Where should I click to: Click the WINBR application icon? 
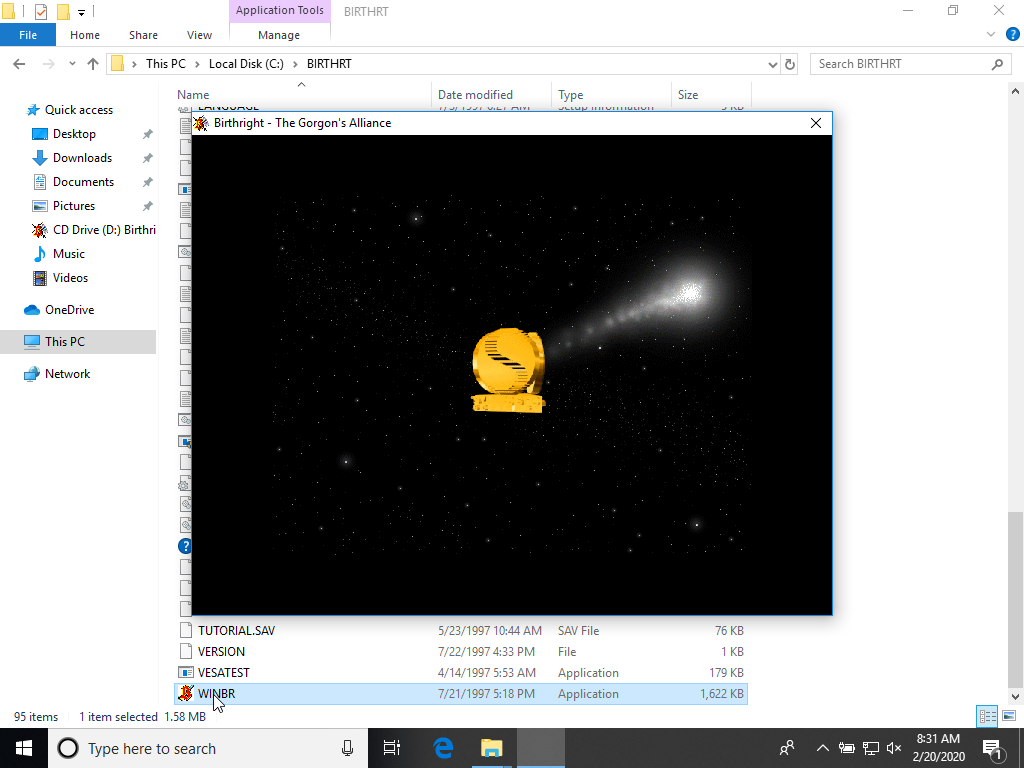(185, 694)
